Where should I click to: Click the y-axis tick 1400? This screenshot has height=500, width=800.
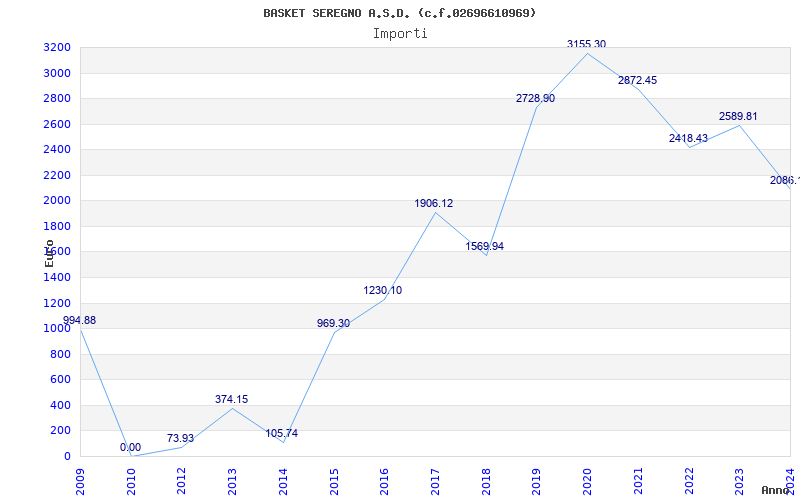57,277
